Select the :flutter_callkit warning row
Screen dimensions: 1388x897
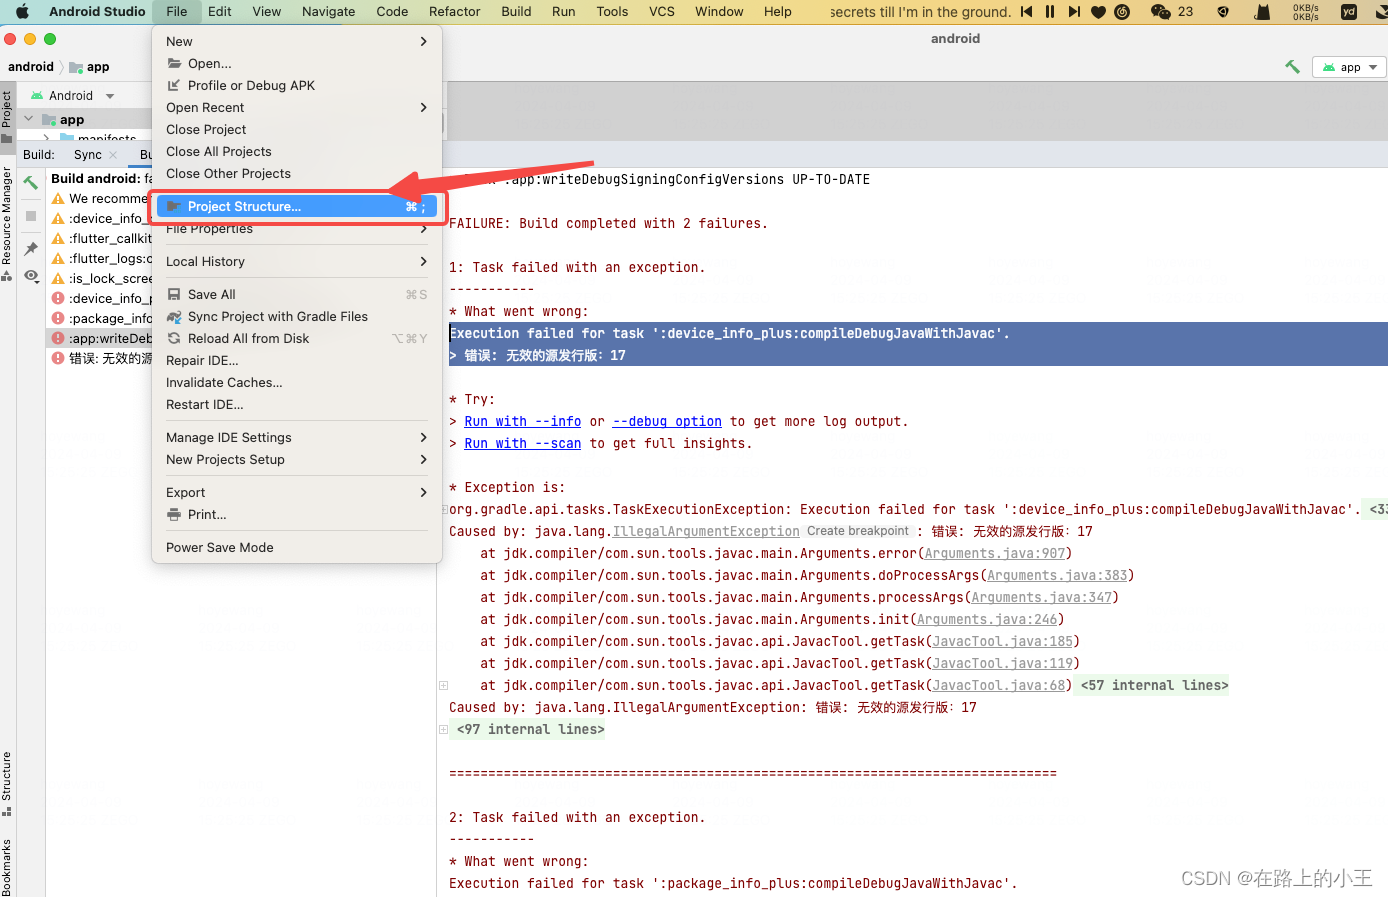coord(101,238)
